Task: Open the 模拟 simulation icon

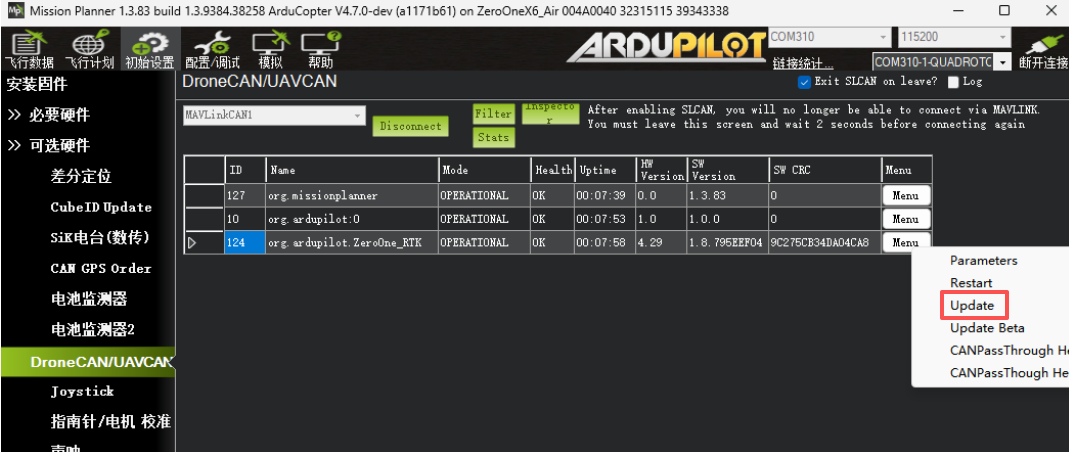Action: coord(271,50)
